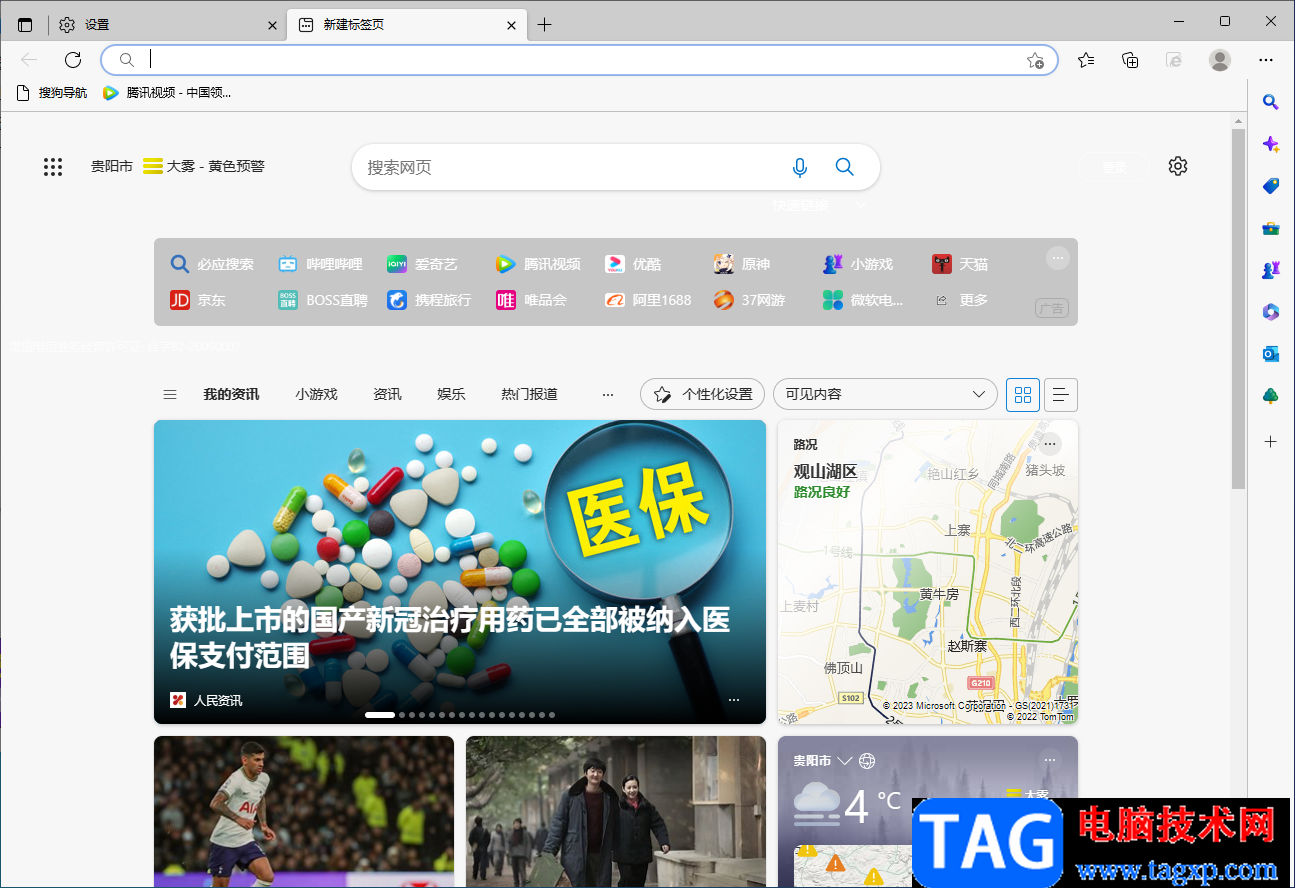Focus the address bar
1295x888 pixels.
click(580, 60)
